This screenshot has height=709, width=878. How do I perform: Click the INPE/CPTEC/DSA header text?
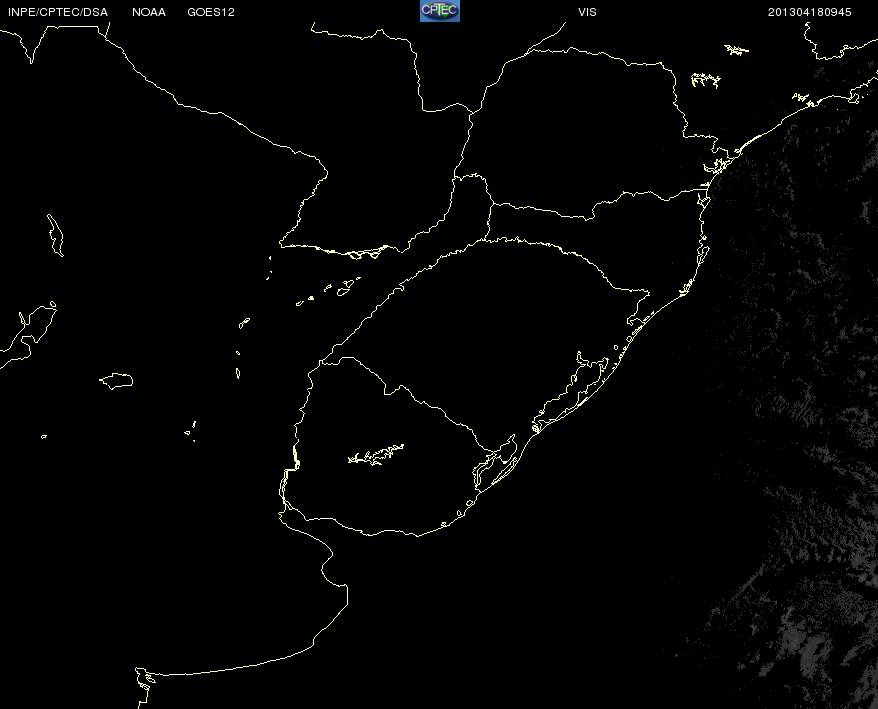(x=58, y=12)
